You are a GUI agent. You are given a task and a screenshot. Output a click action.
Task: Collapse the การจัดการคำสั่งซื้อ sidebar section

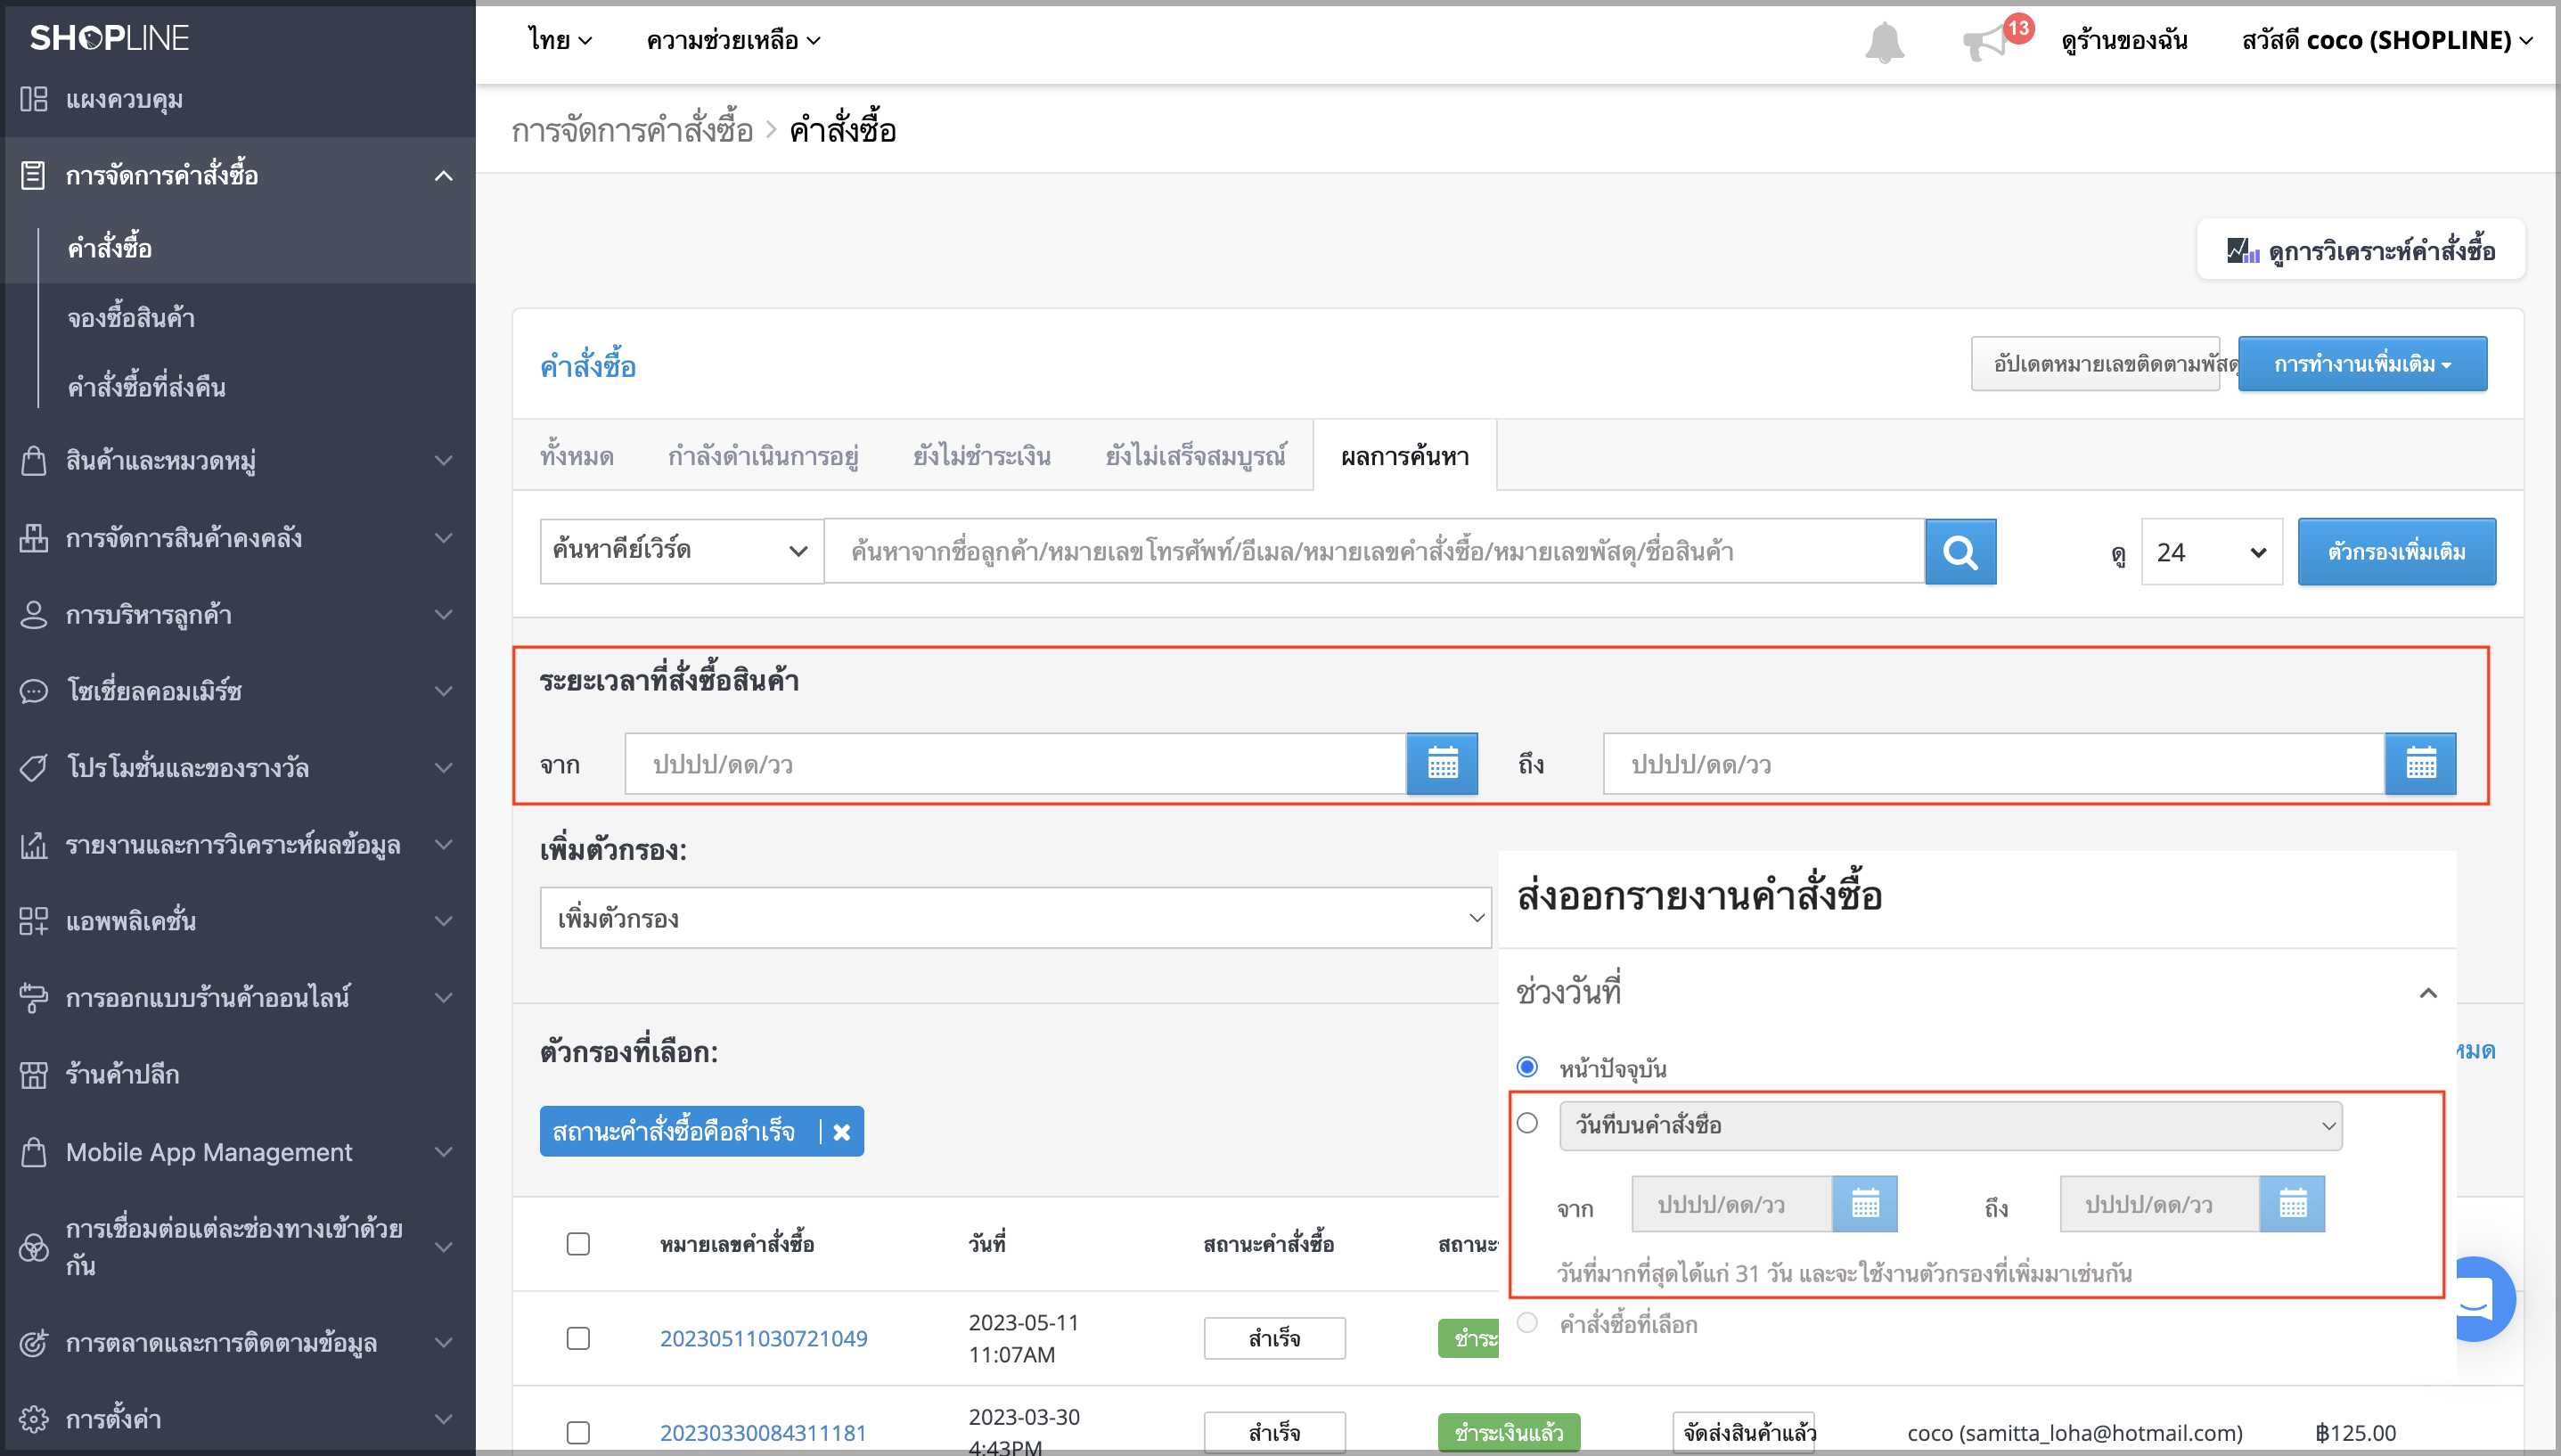[443, 176]
